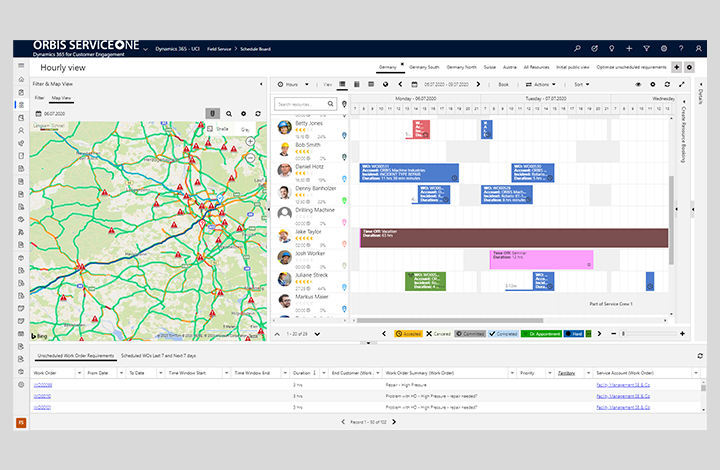Open the Hours view dropdown
This screenshot has width=720, height=470.
click(x=293, y=84)
